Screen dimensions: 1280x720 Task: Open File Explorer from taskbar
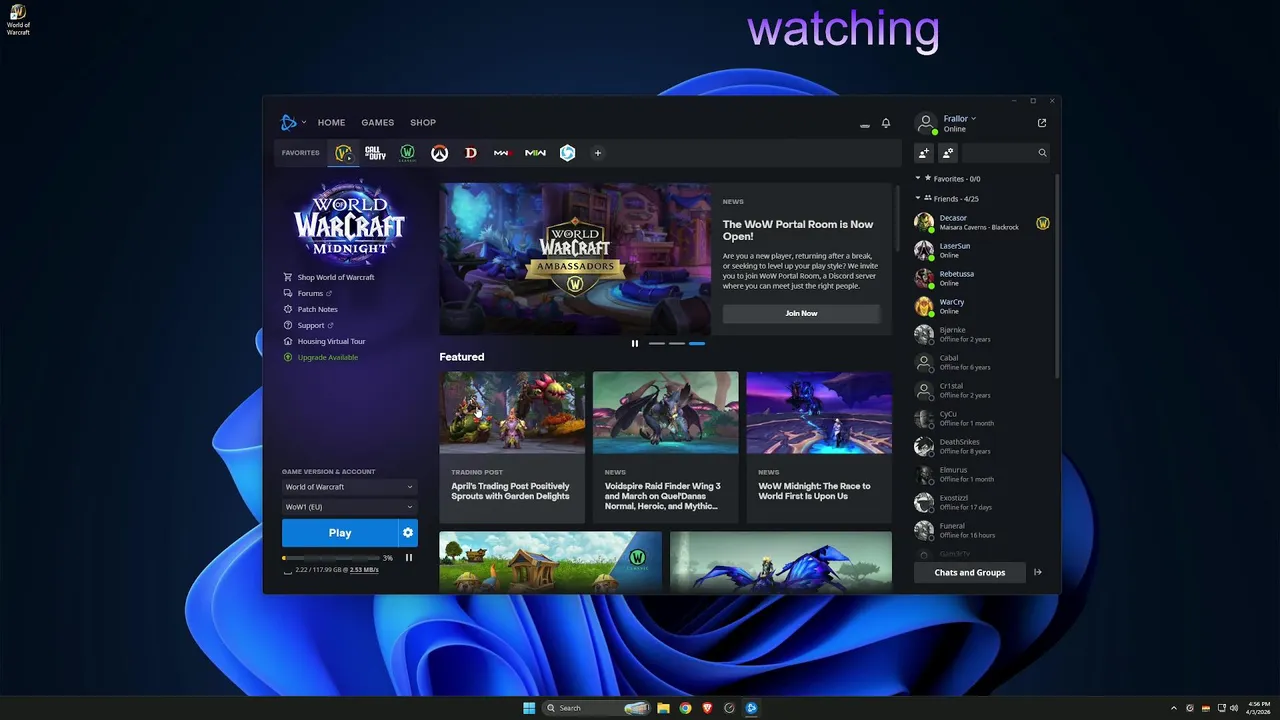663,708
